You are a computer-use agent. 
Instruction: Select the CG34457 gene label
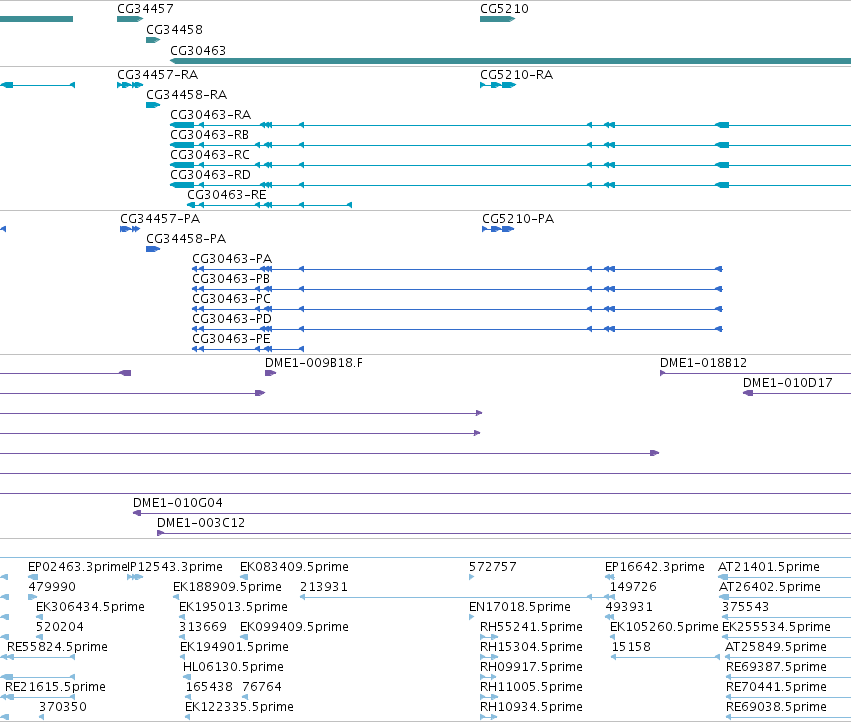click(145, 9)
